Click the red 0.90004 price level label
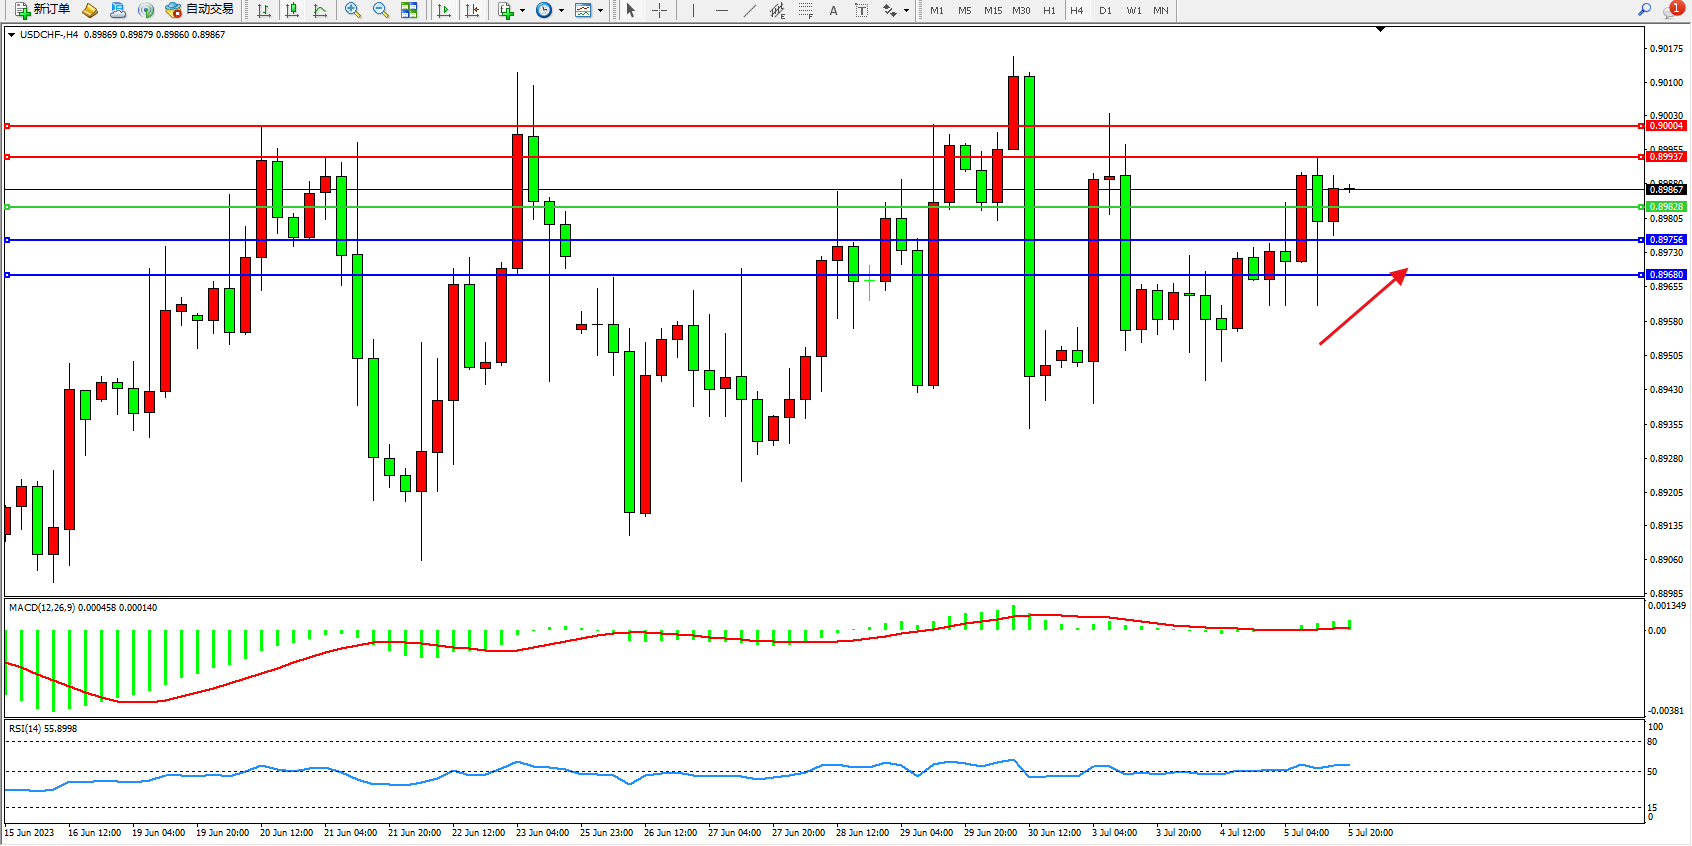 pyautogui.click(x=1666, y=126)
